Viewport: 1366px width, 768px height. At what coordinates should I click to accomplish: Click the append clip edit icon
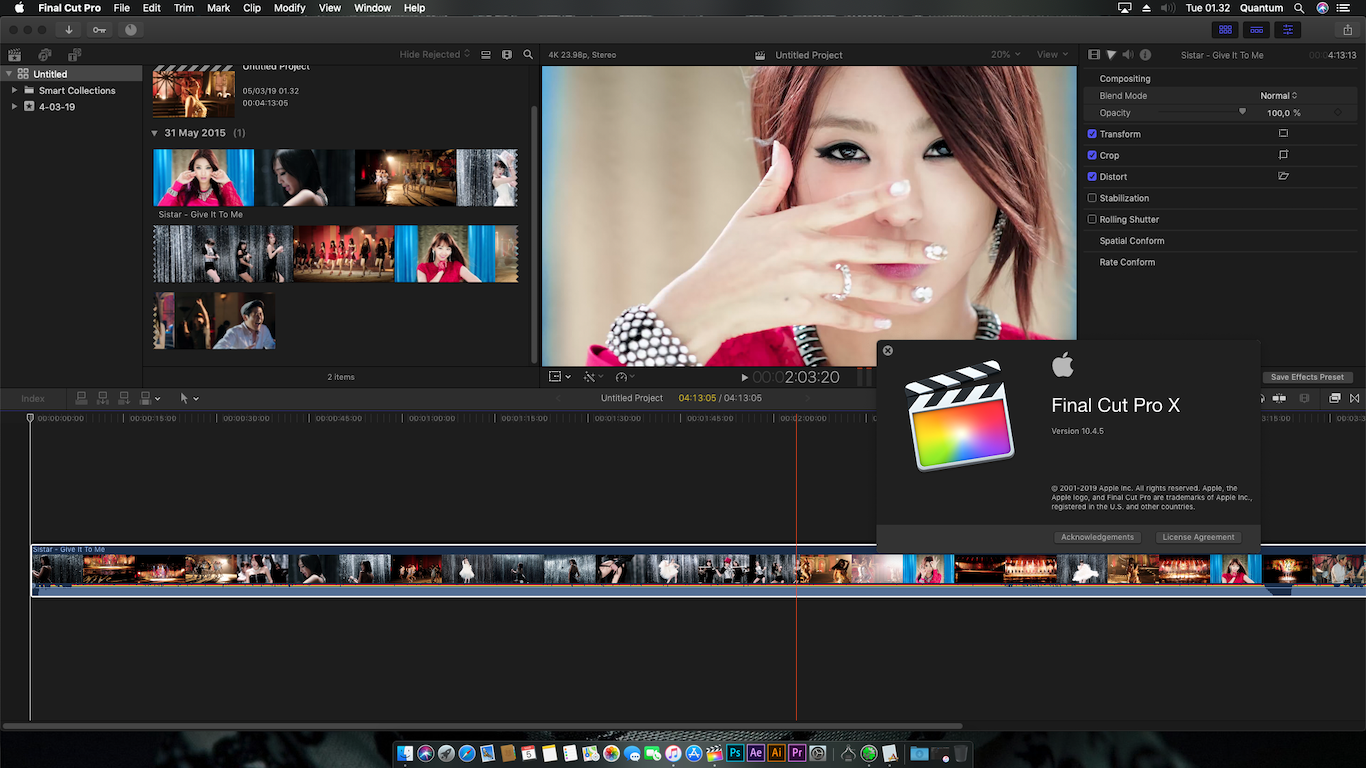point(124,398)
